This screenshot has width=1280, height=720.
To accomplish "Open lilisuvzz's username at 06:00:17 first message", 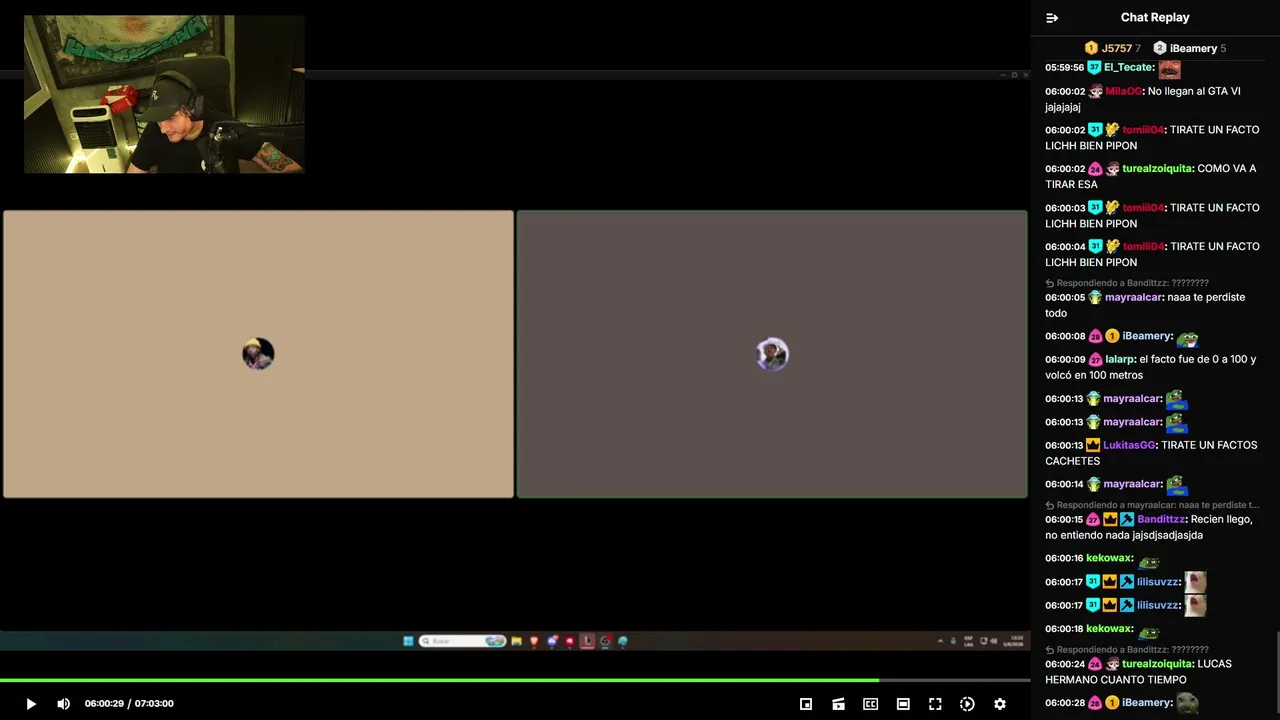I will 1158,582.
